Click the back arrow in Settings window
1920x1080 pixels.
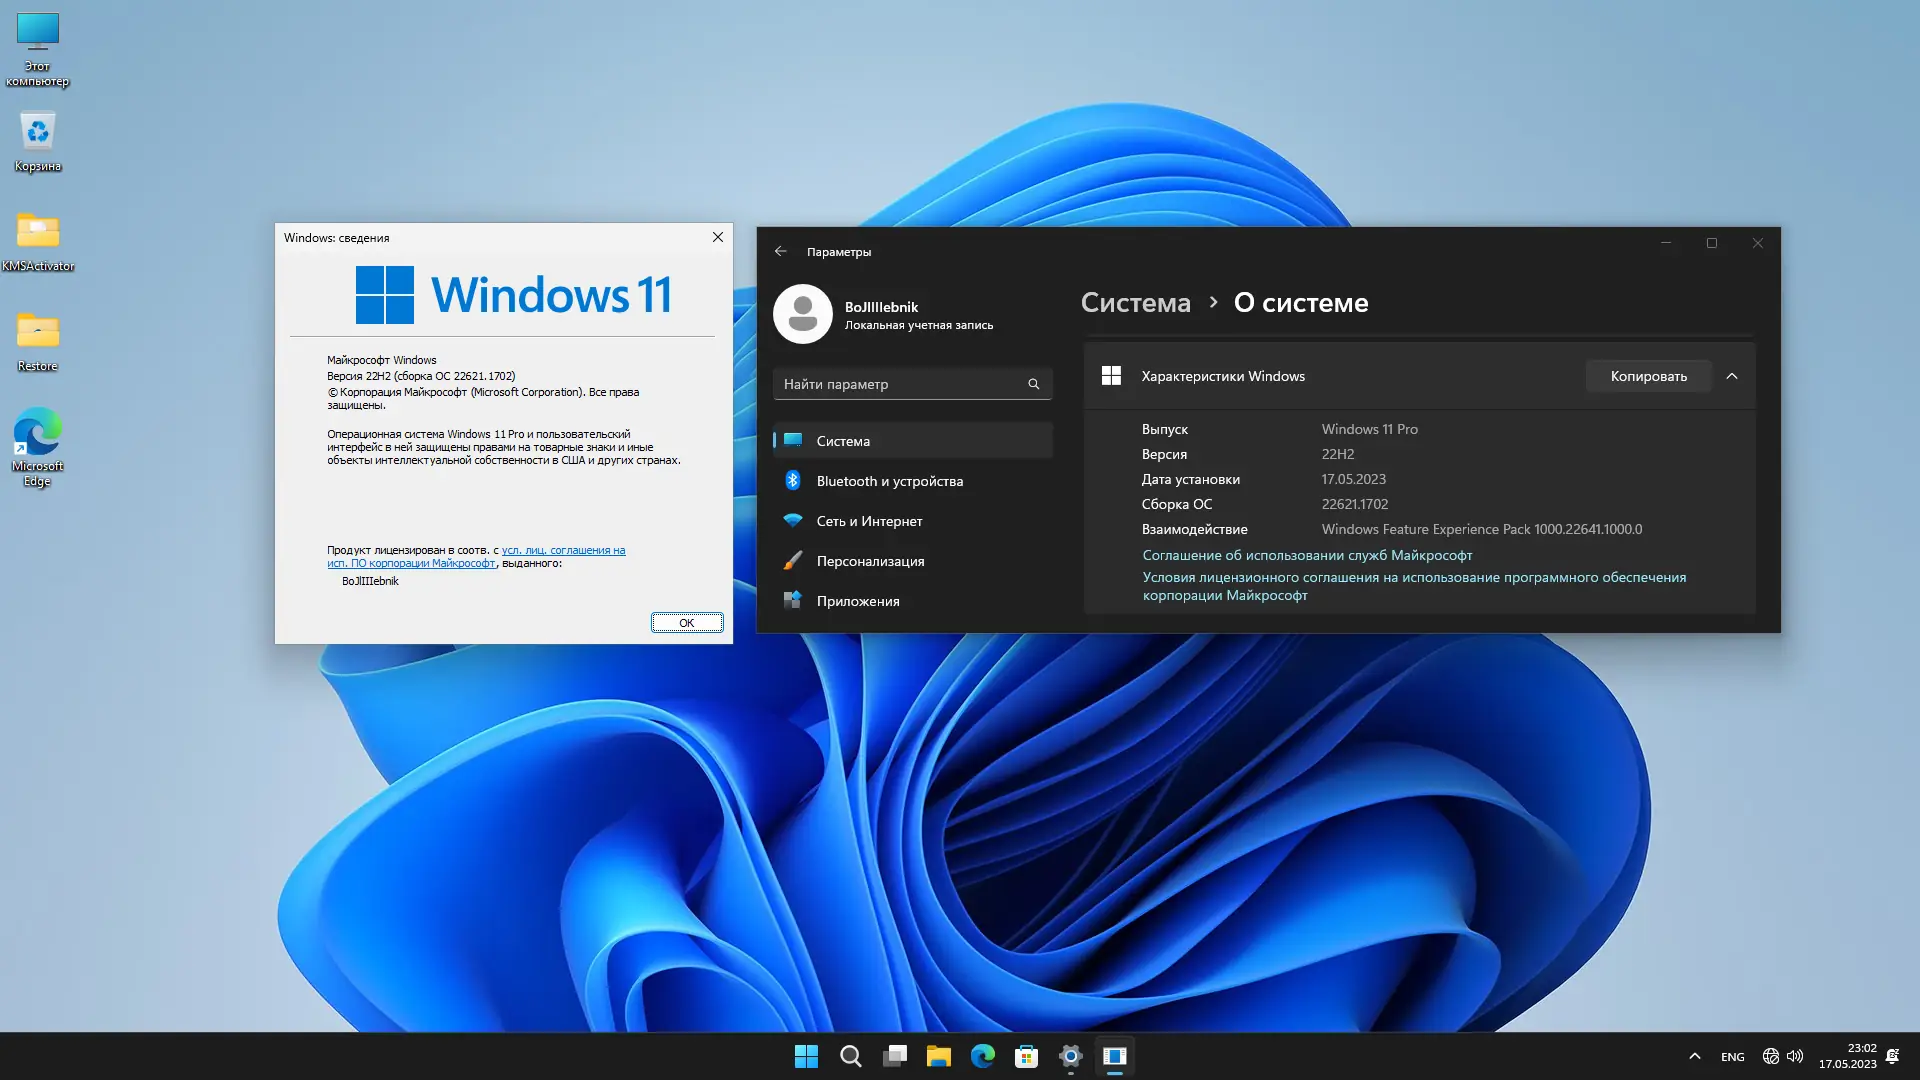(781, 252)
